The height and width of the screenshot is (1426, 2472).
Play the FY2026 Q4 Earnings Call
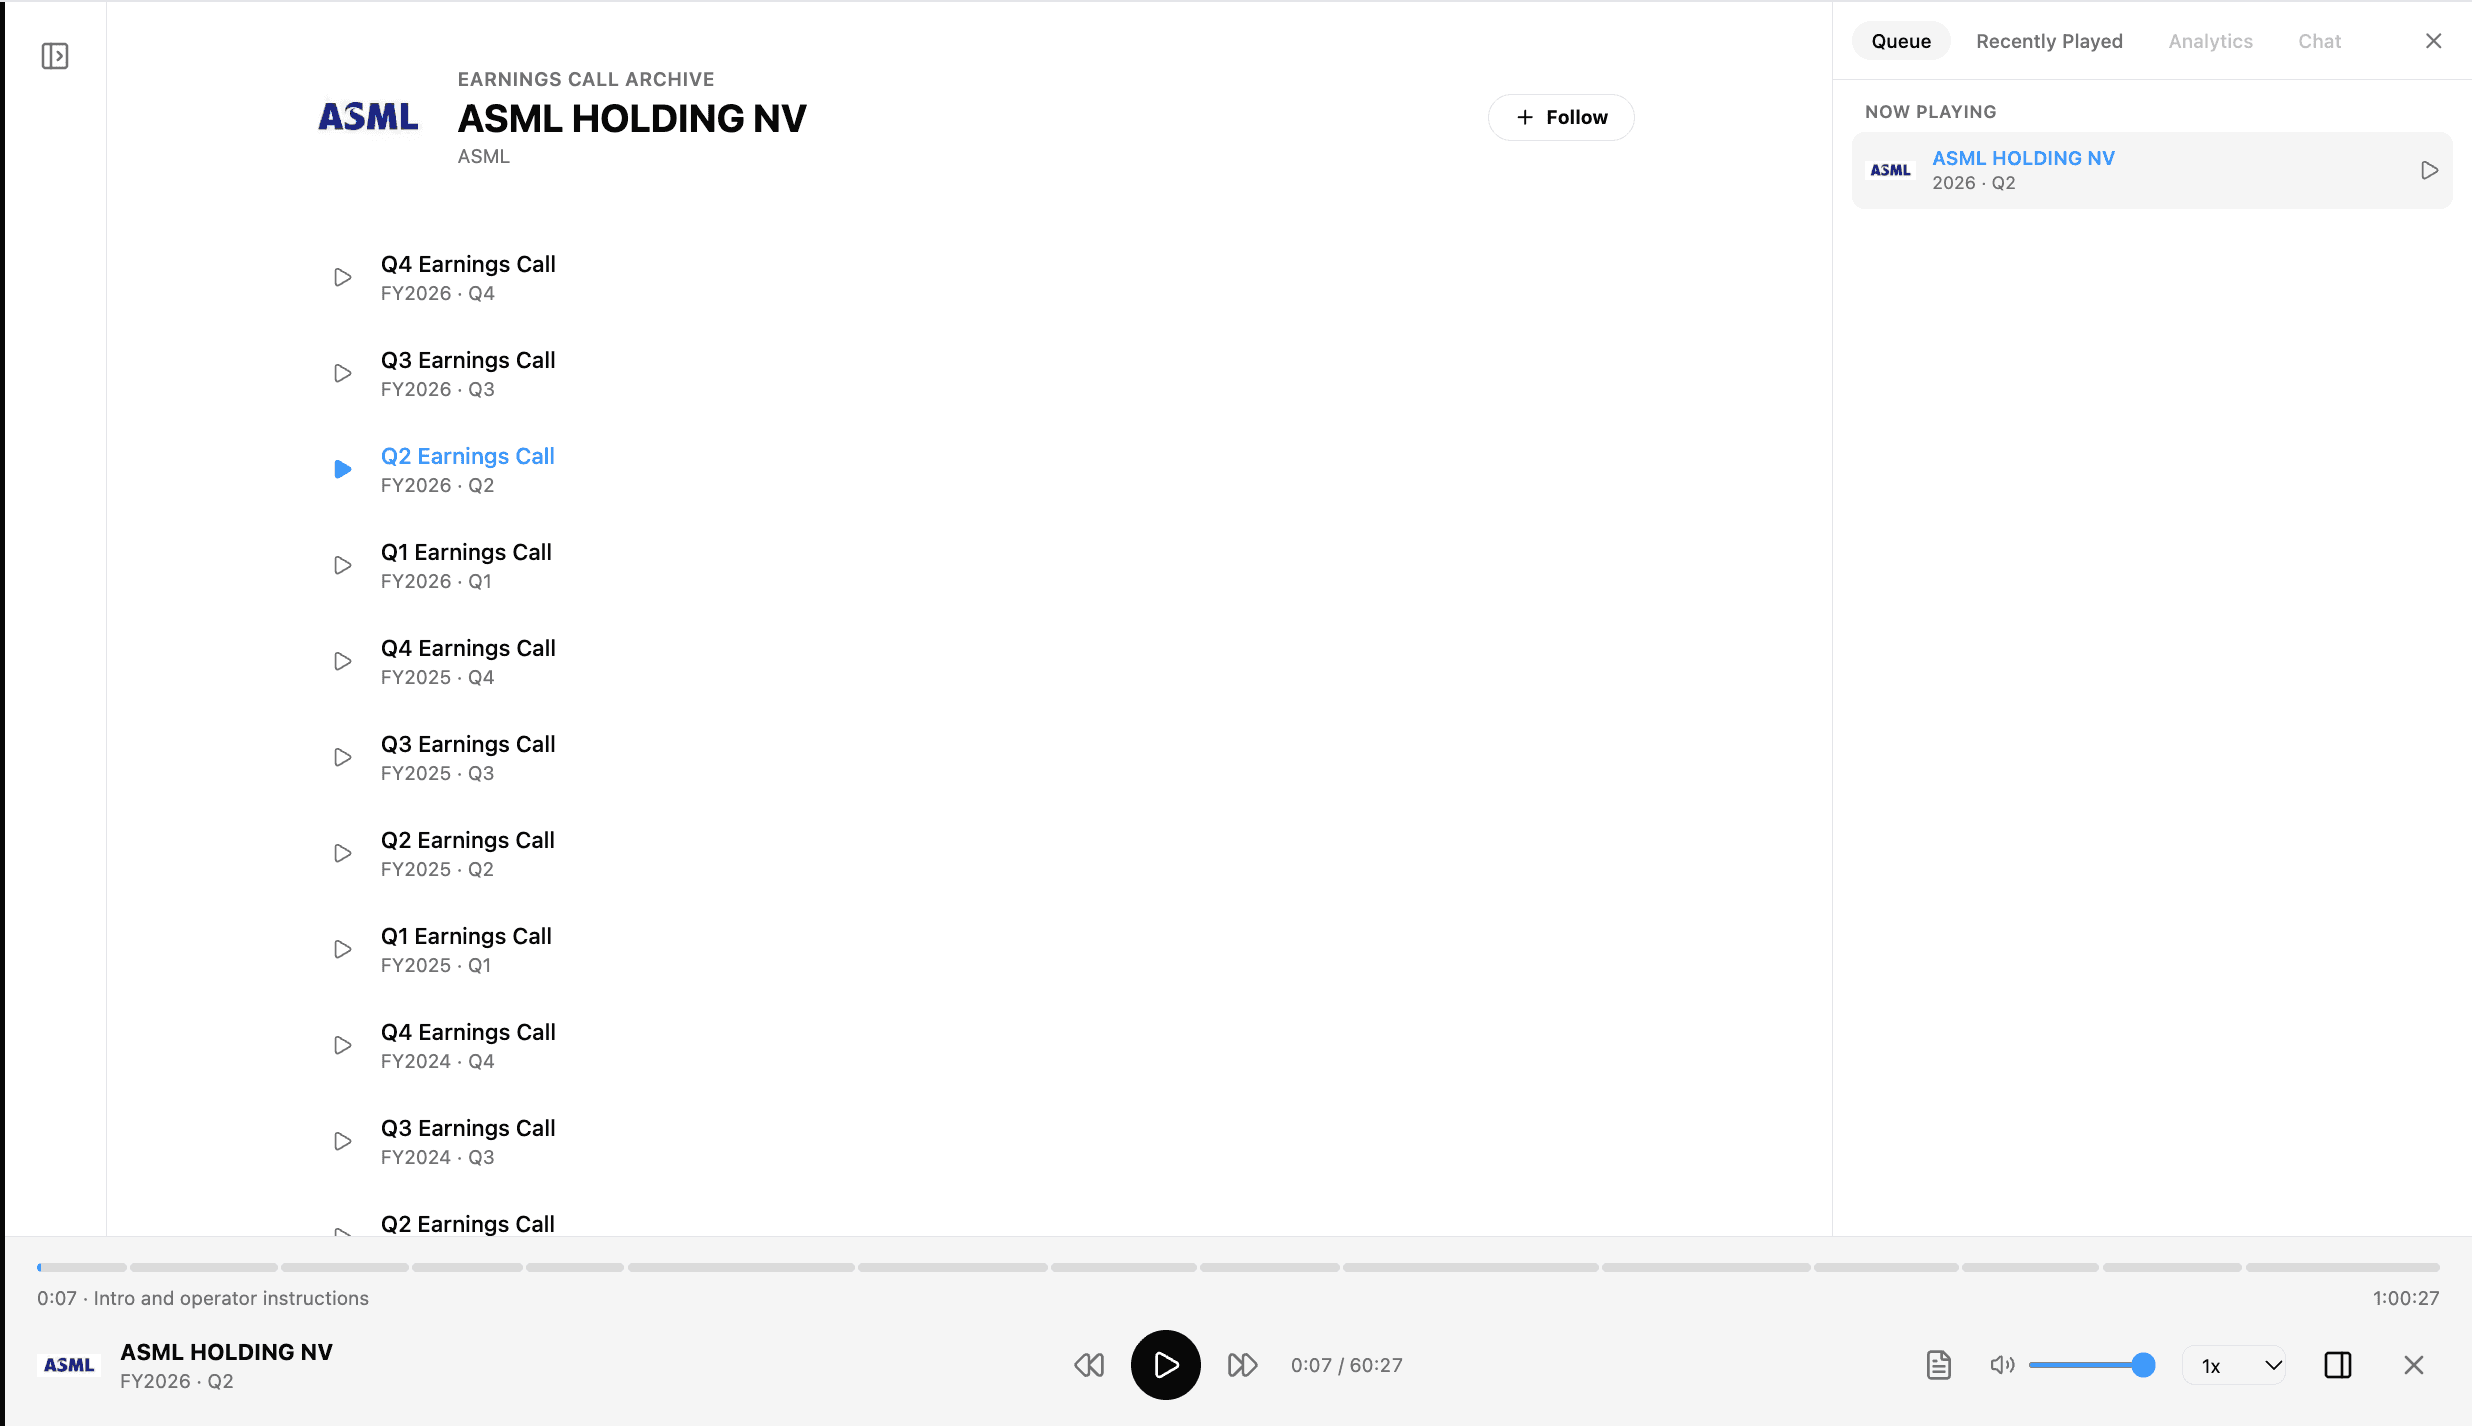point(342,277)
